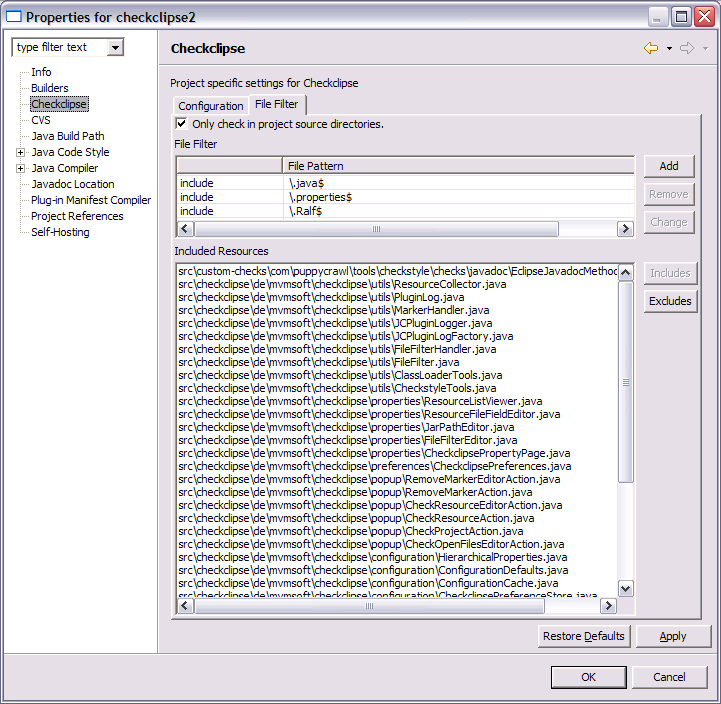Image resolution: width=721 pixels, height=704 pixels.
Task: Open the type filter text dropdown
Action: coord(115,47)
